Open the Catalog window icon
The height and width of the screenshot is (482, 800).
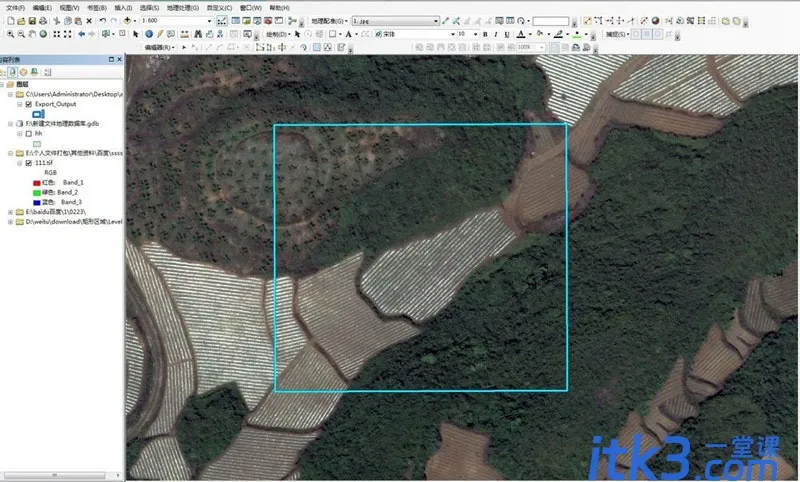click(246, 20)
